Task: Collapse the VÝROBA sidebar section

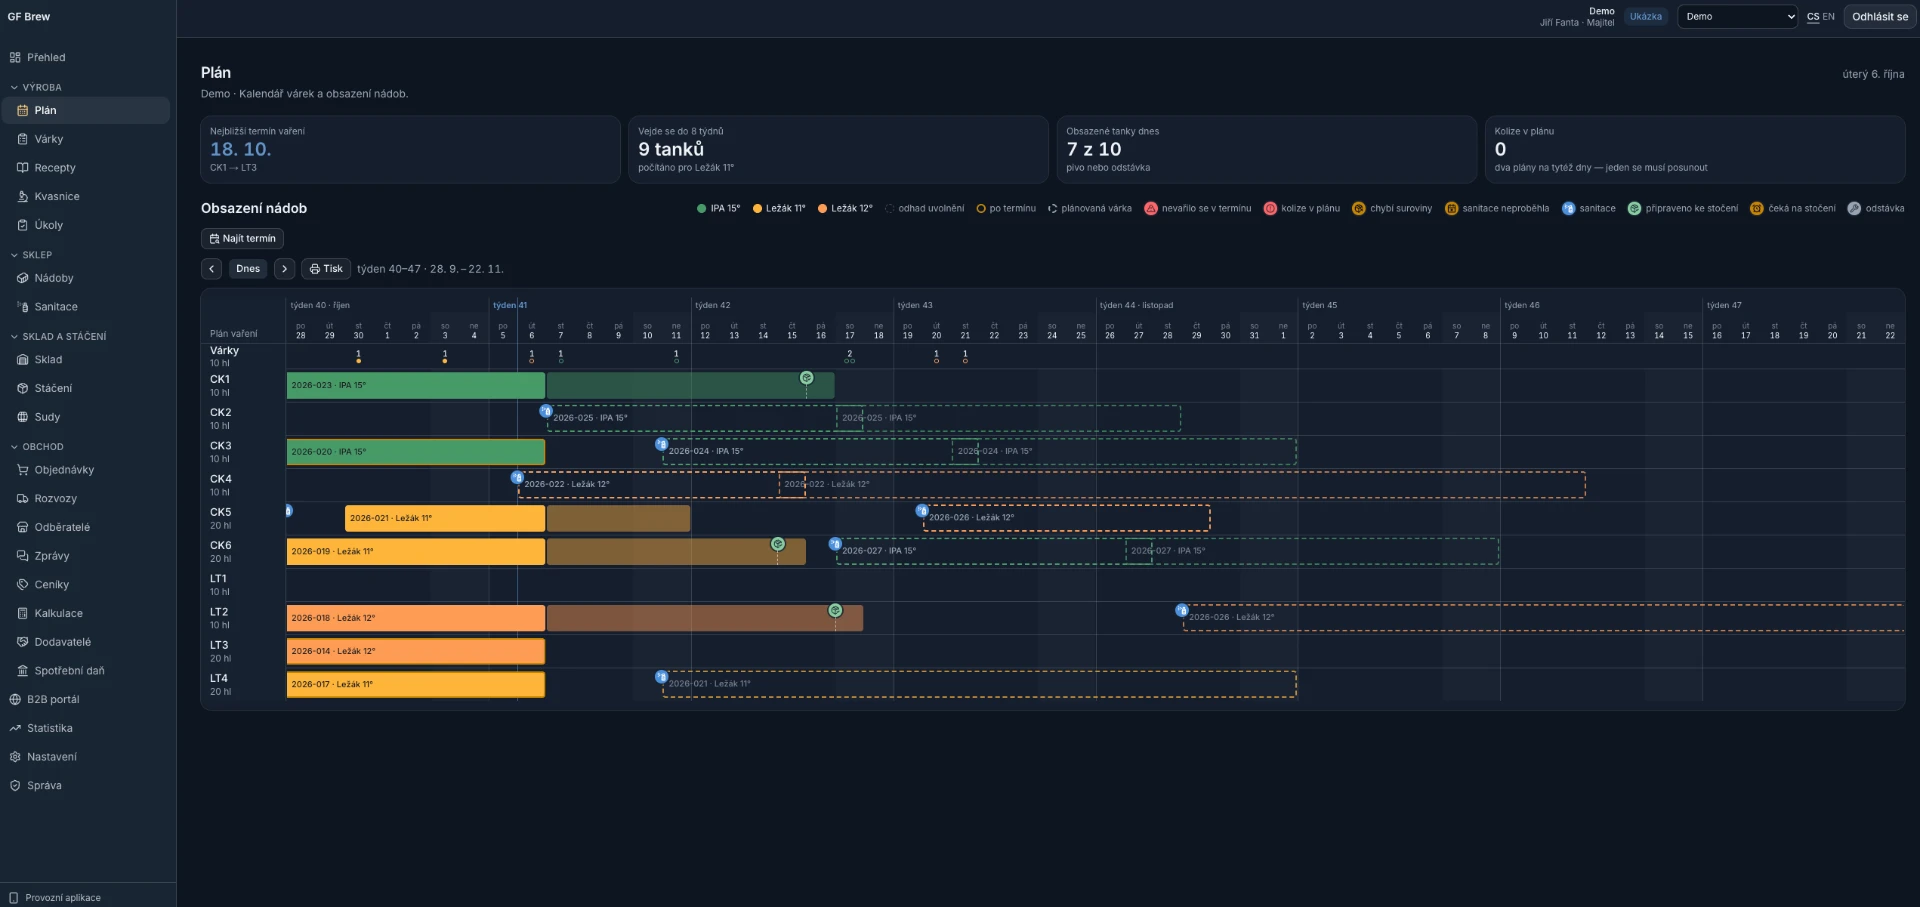Action: [x=36, y=87]
